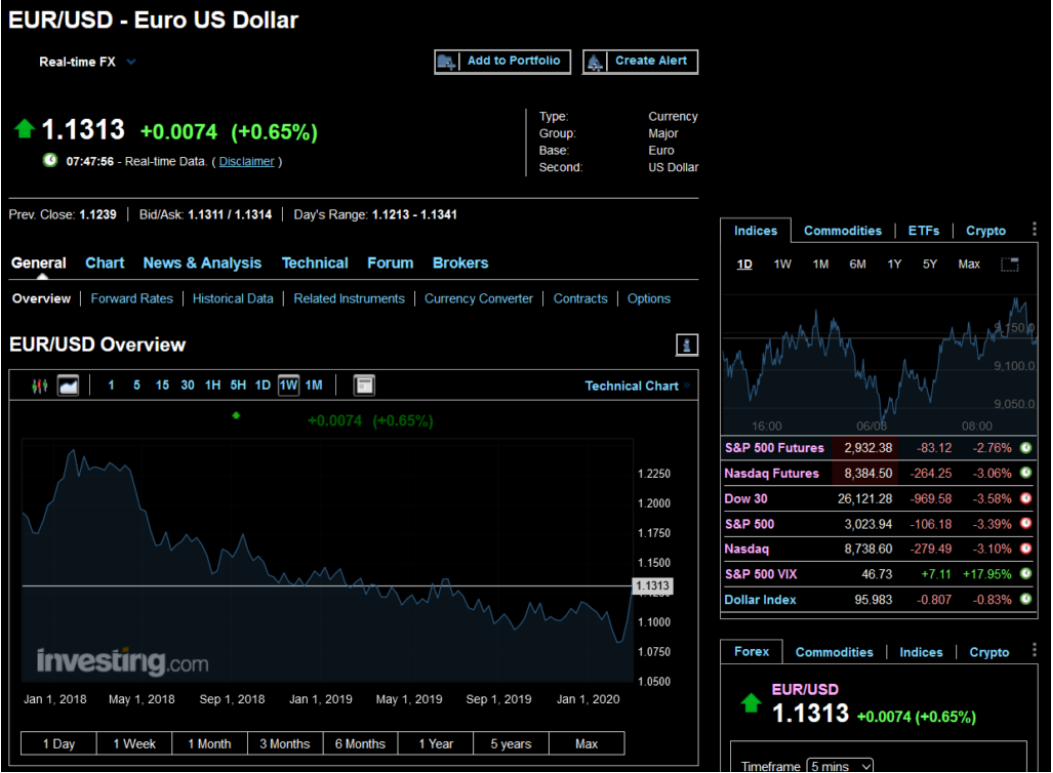Set chart range to 3 Months
The image size is (1053, 773).
point(285,743)
